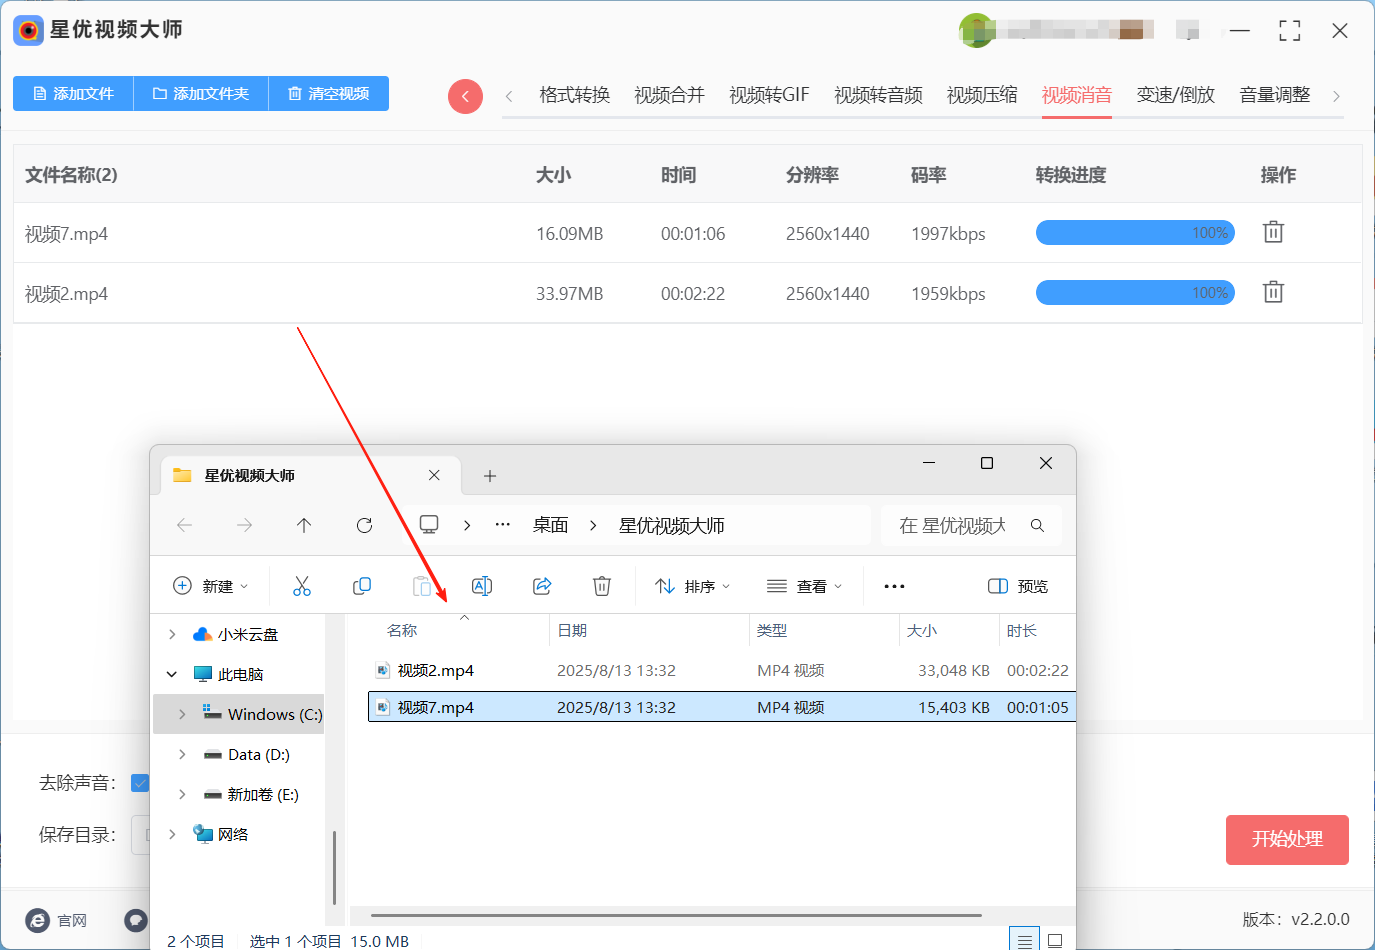The image size is (1375, 950).
Task: Click the delete trash icon in Explorer toolbar
Action: coord(602,586)
